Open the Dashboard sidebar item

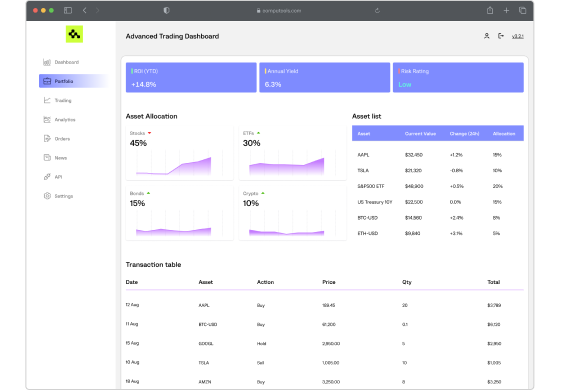pos(67,62)
